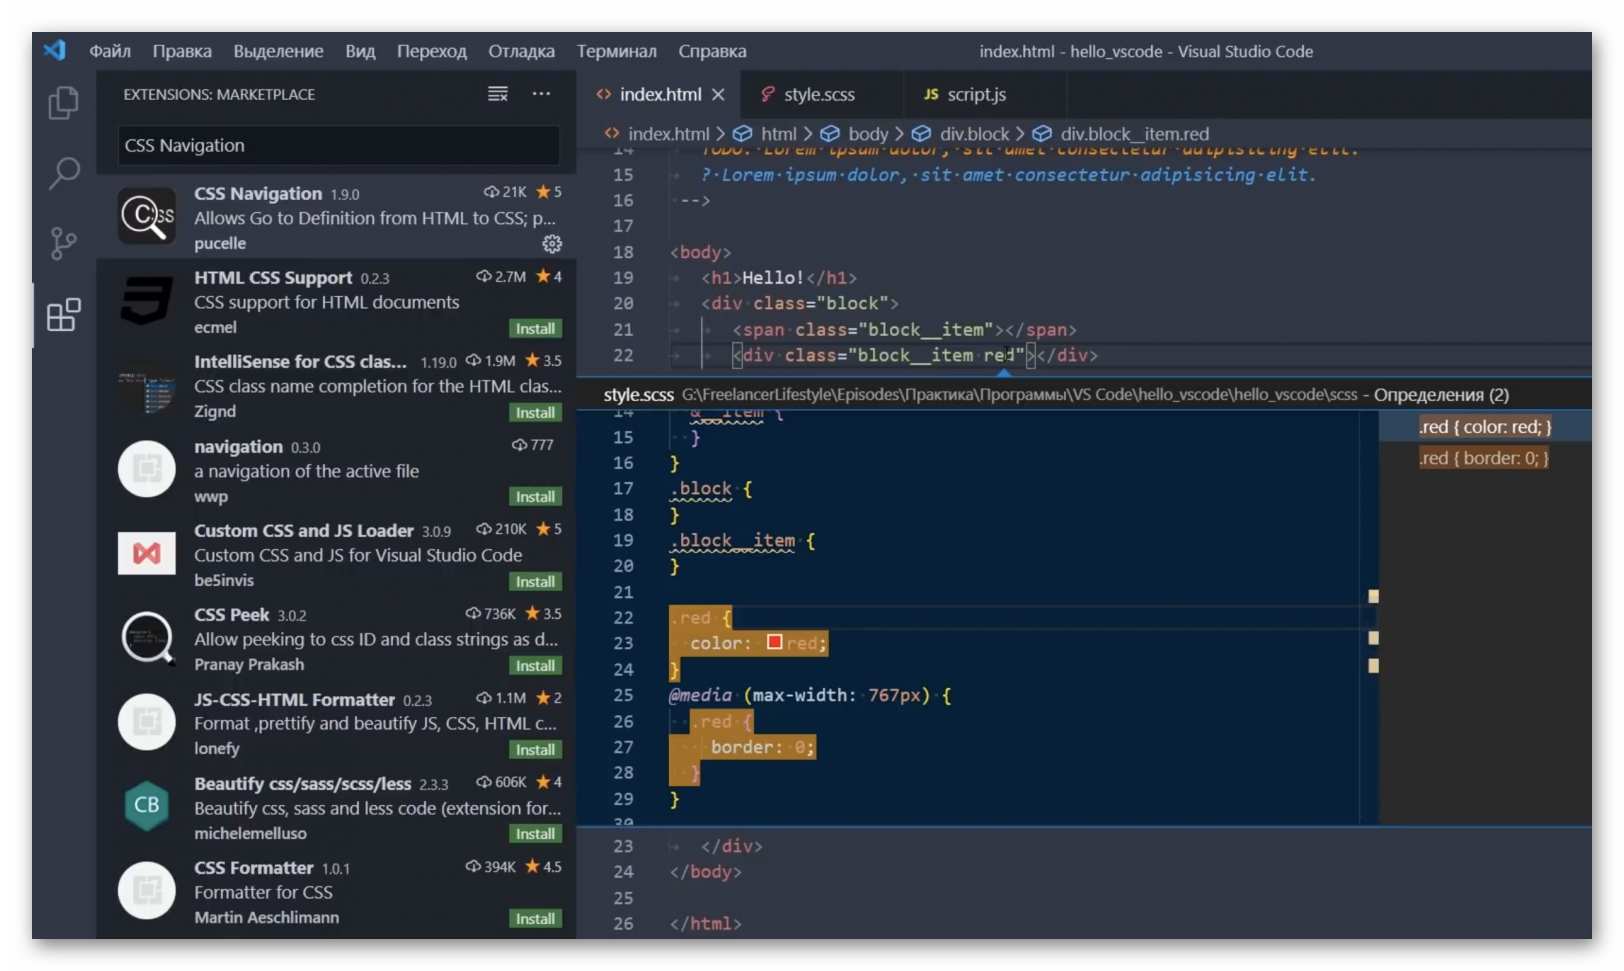The image size is (1624, 971).
Task: Open the Терминал menu
Action: click(x=616, y=51)
